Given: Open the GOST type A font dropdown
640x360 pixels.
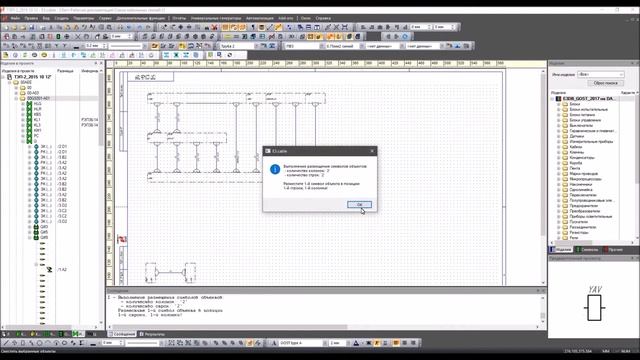Looking at the screenshot, I should pos(303,343).
